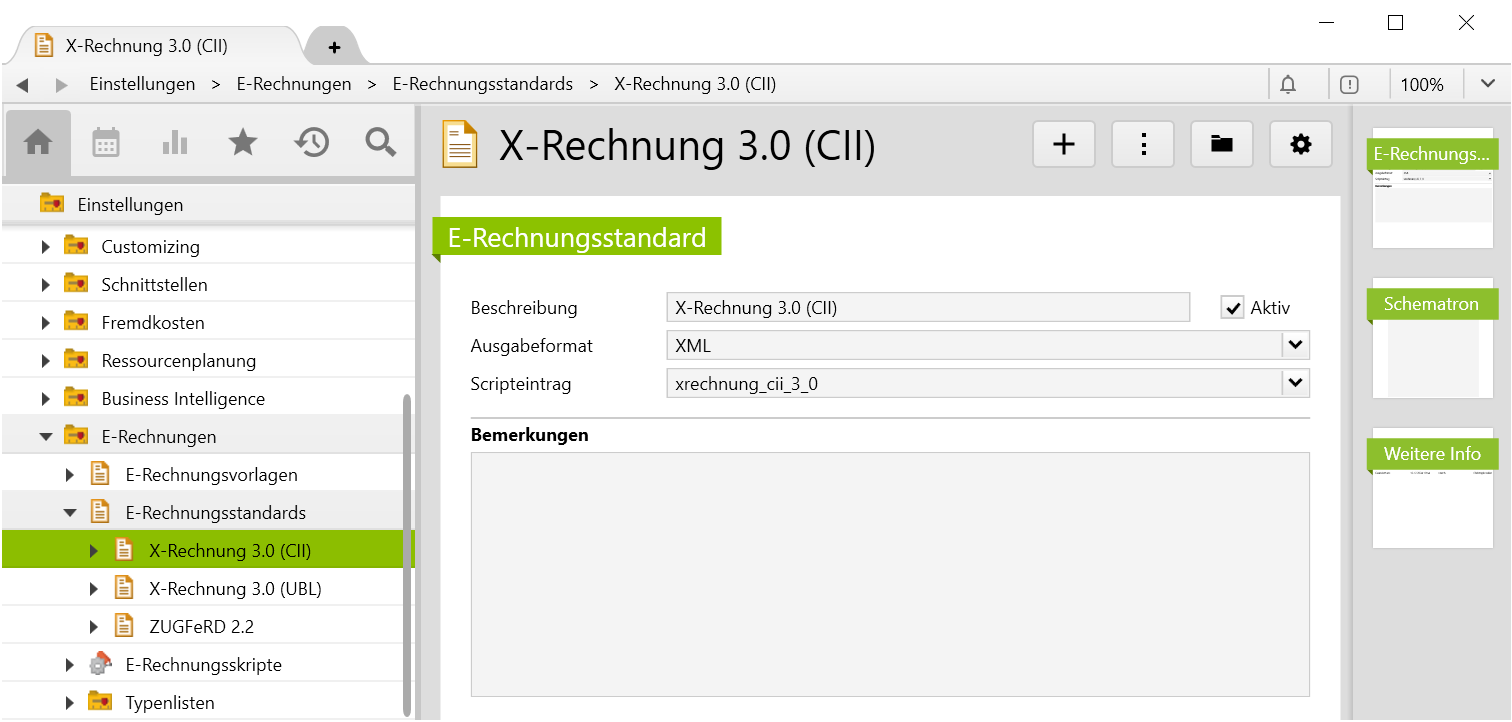Viewport: 1512px width, 722px height.
Task: Open the Scripteintrag dropdown
Action: pos(1295,383)
